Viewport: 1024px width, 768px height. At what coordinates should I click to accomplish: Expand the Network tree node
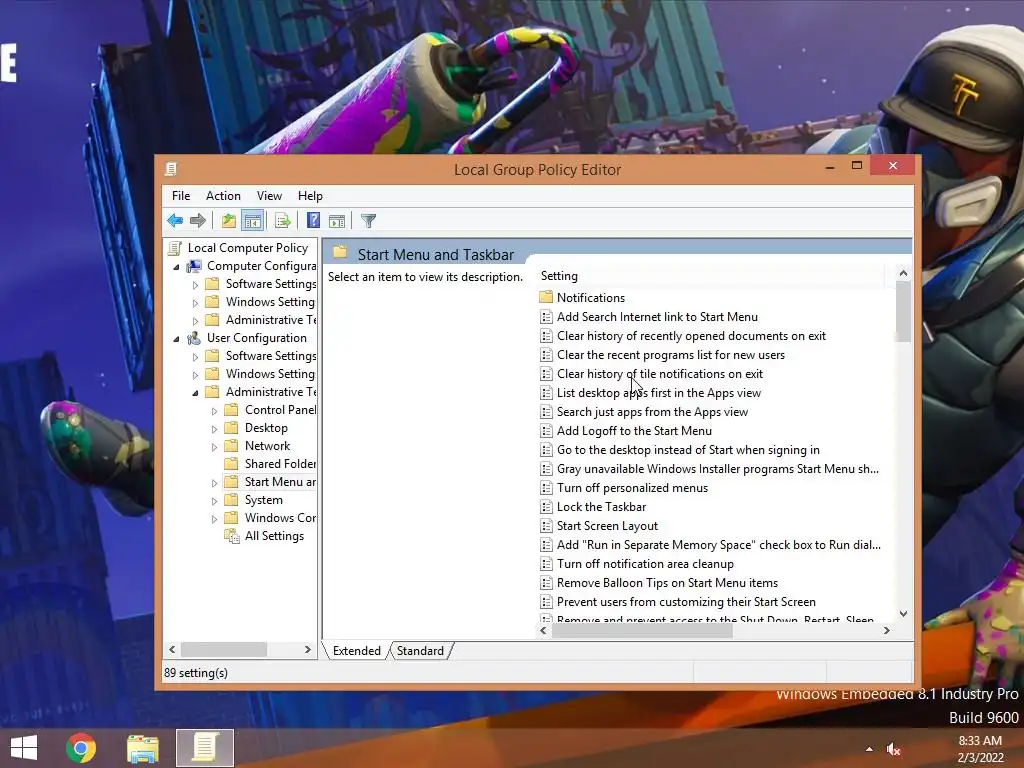214,447
